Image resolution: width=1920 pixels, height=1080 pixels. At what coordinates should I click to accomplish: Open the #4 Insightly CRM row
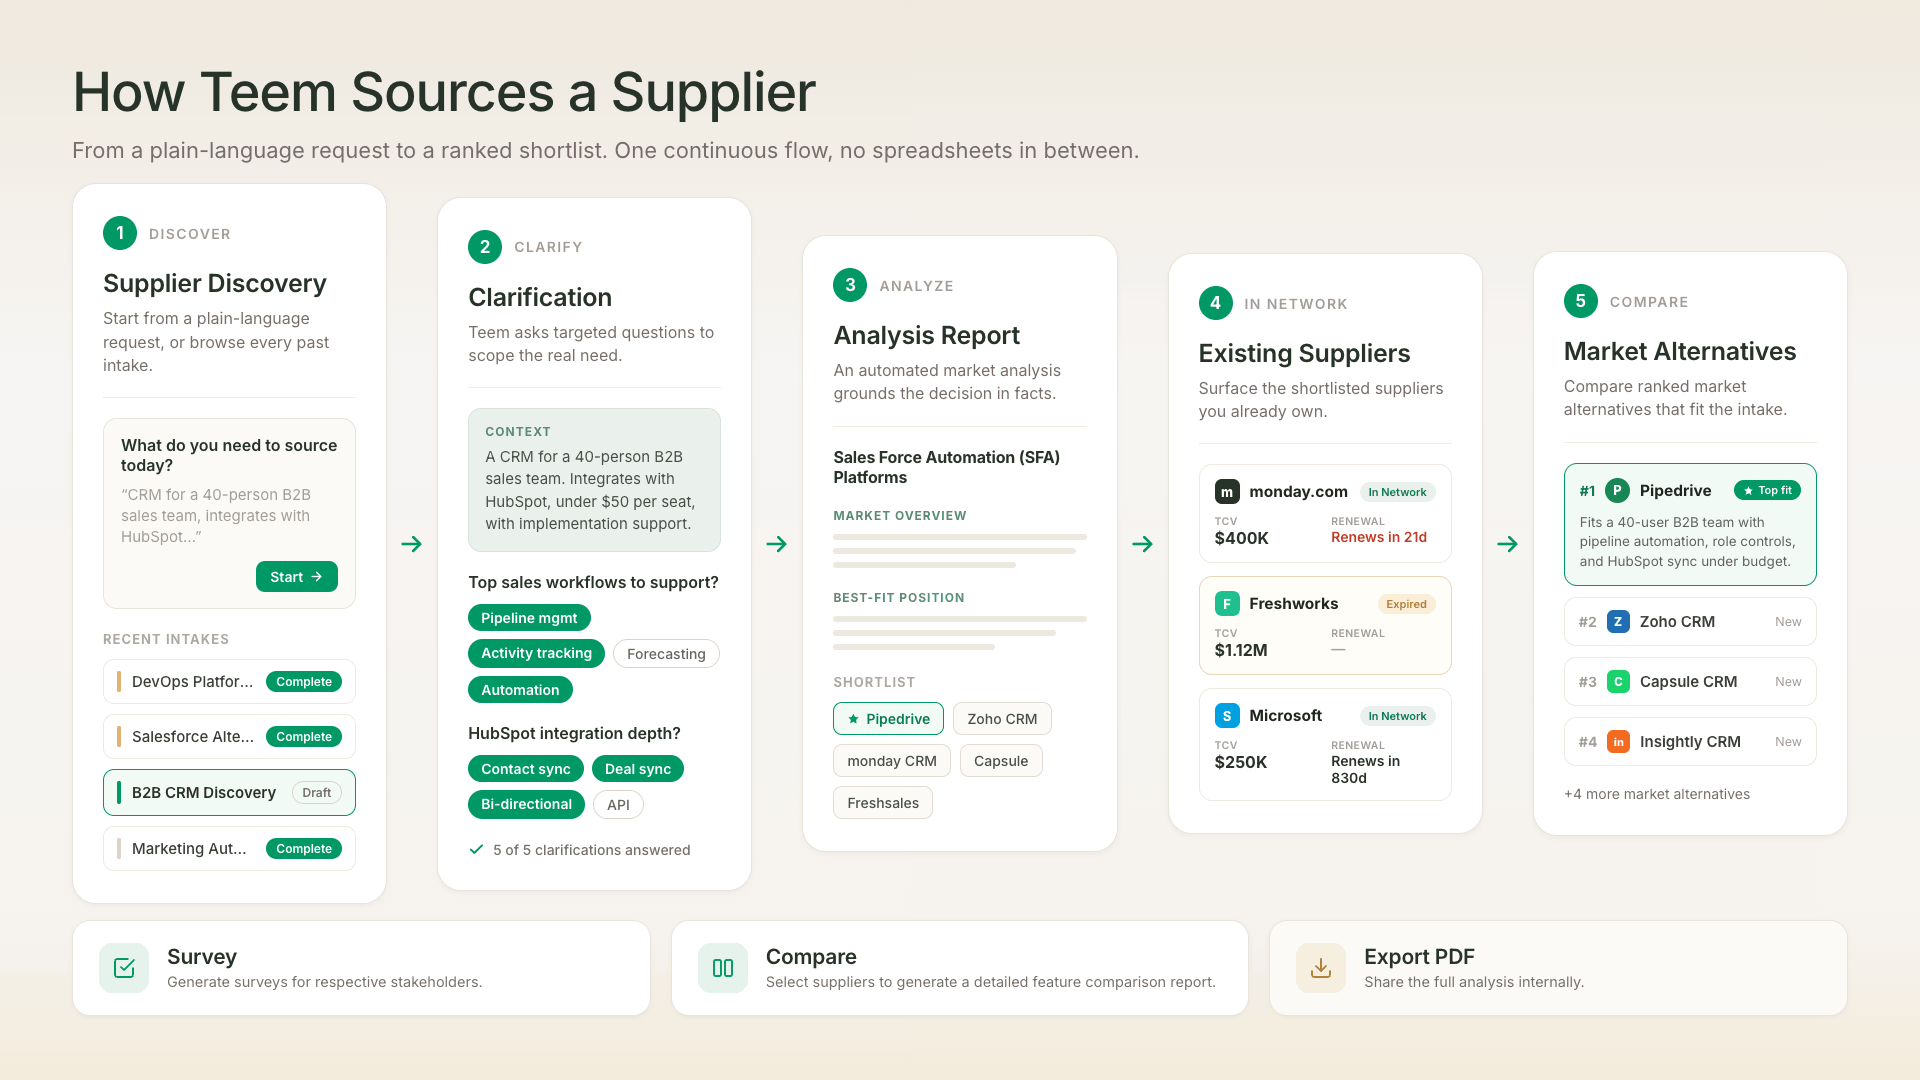coord(1690,742)
